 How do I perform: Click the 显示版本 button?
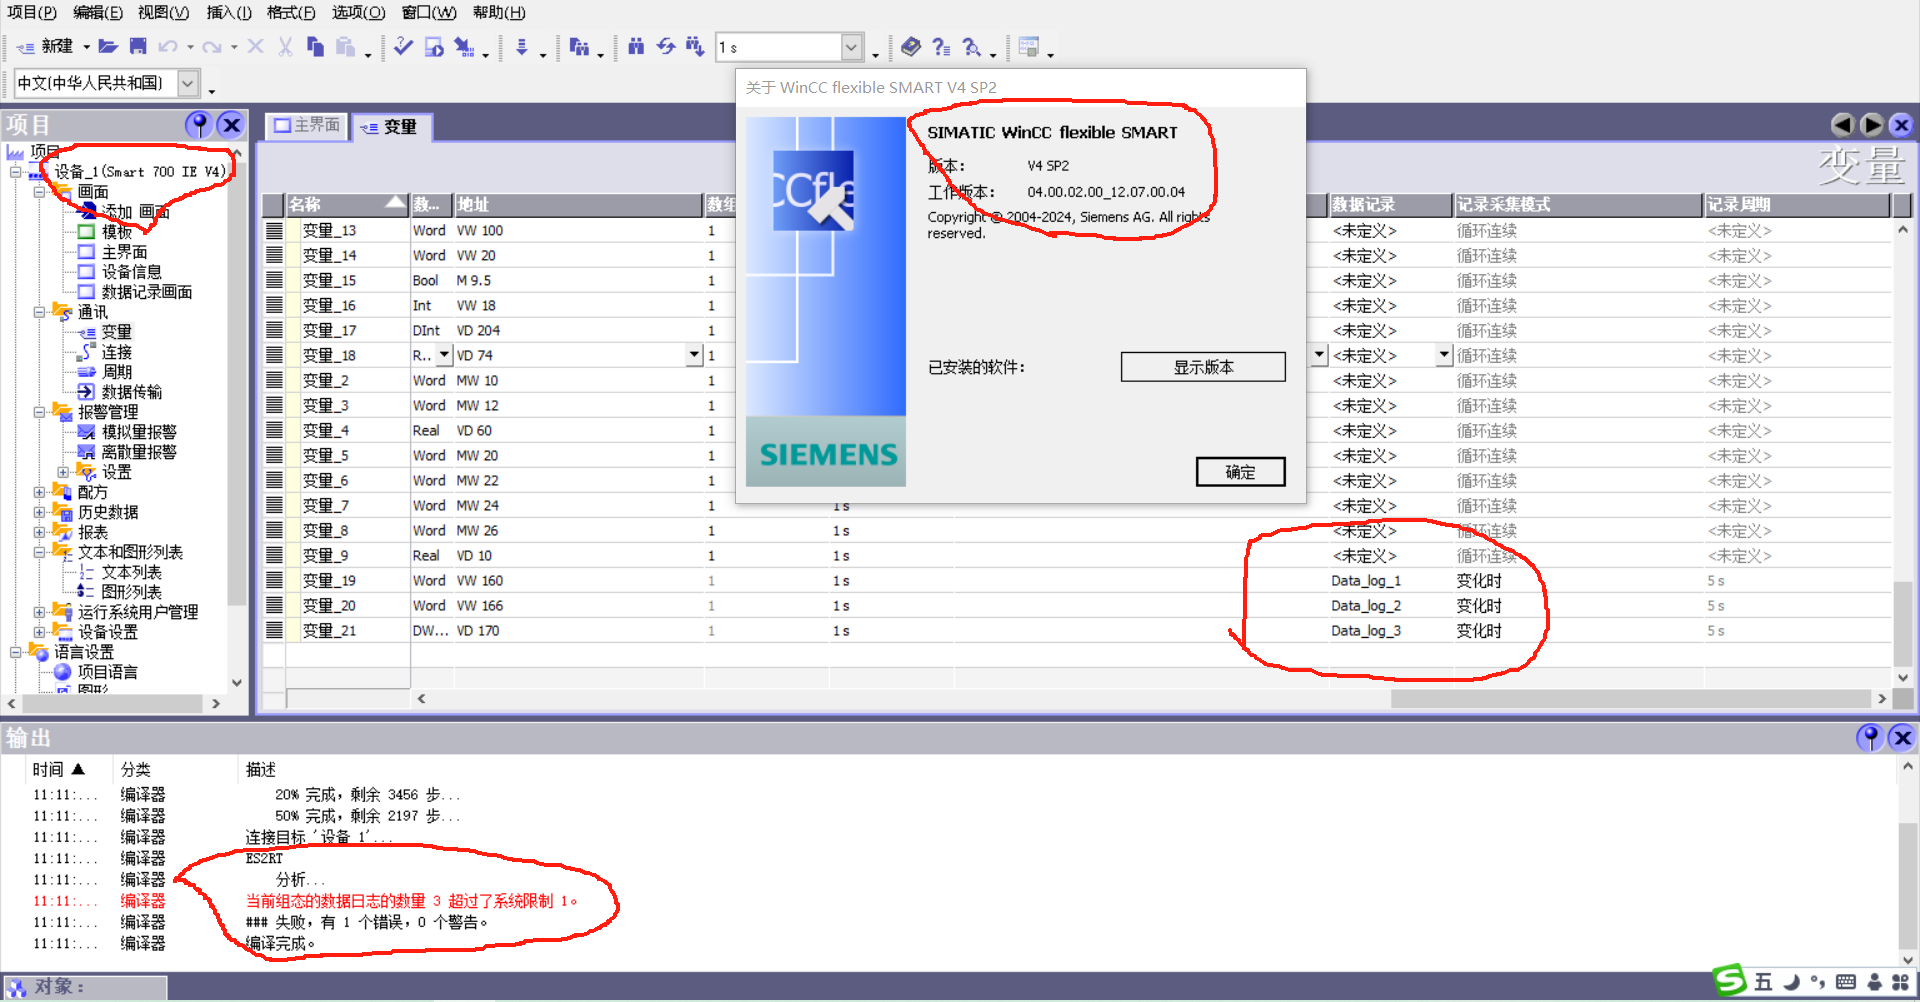click(x=1202, y=367)
